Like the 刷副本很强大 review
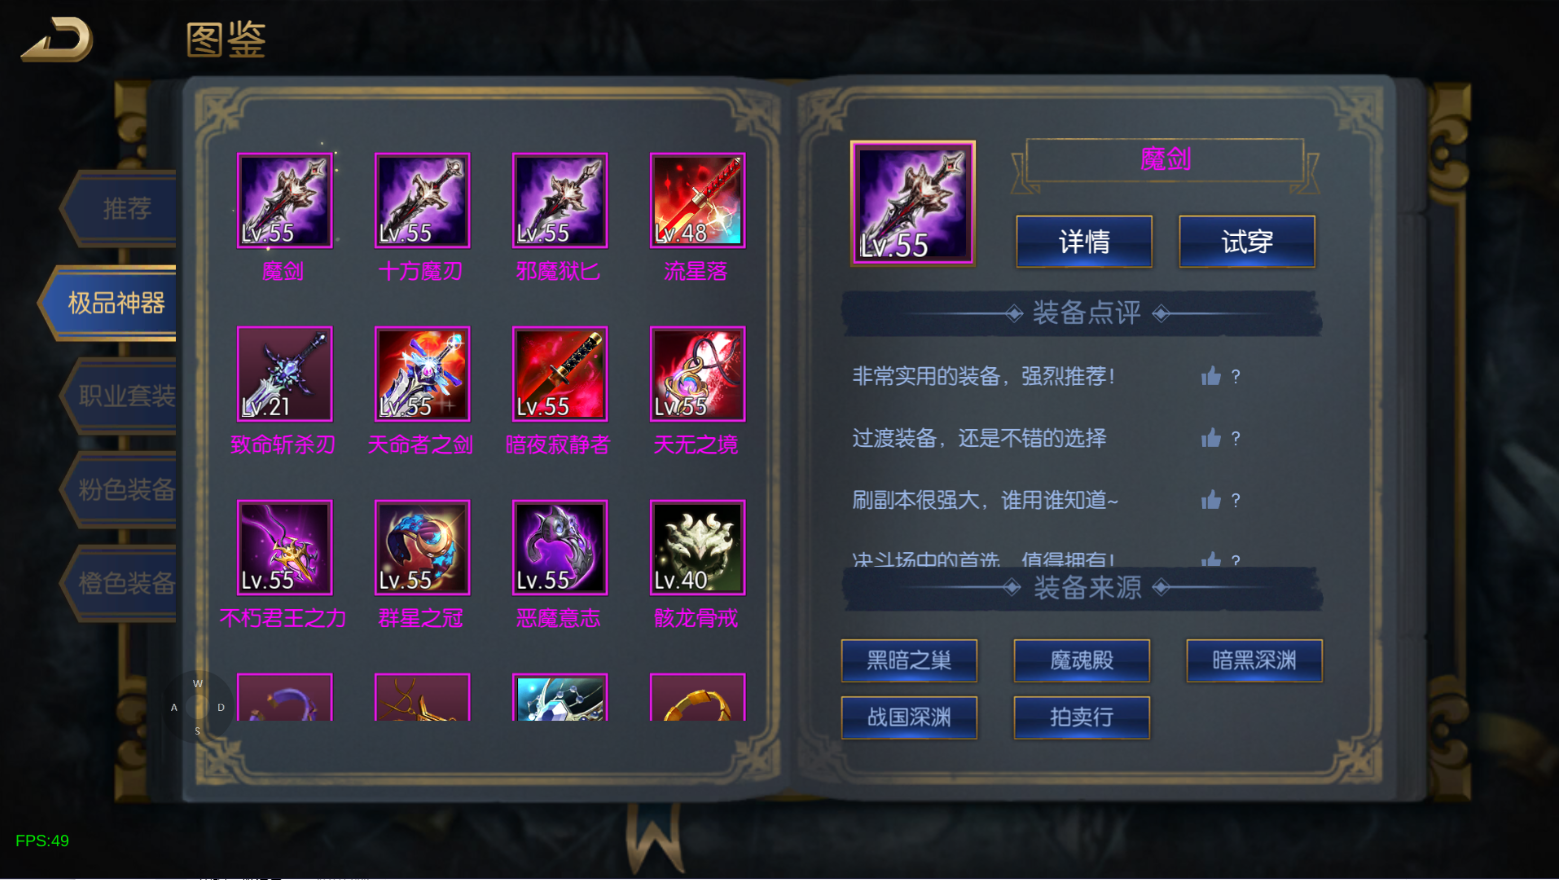Viewport: 1559px width, 880px height. (1211, 500)
